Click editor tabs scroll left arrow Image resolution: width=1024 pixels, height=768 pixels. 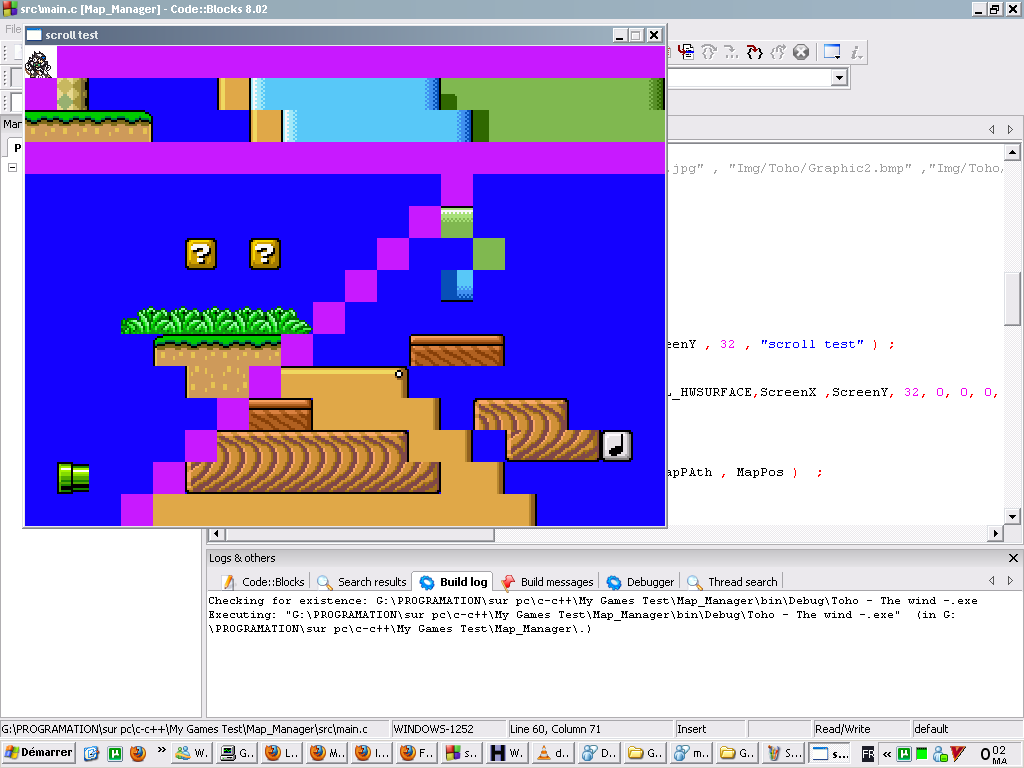[992, 129]
